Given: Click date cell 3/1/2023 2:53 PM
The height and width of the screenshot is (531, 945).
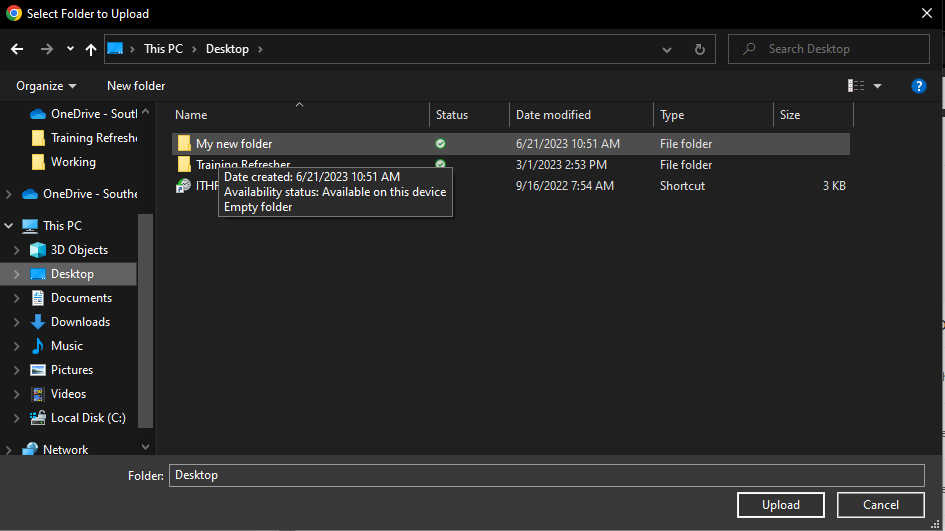Looking at the screenshot, I should (561, 165).
